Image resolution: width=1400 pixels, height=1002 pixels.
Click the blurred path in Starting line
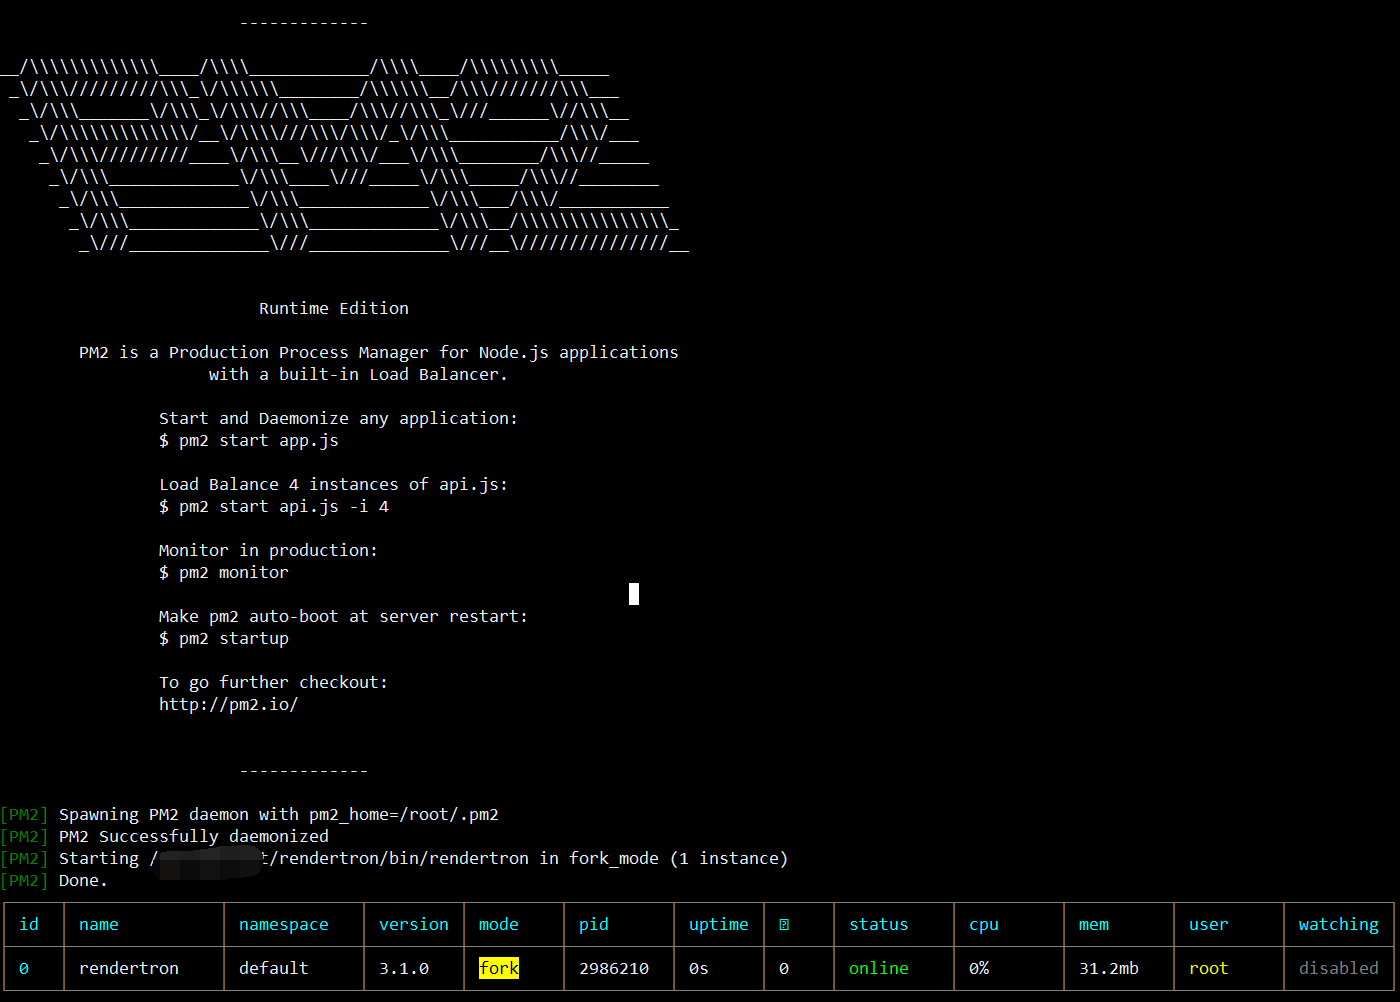tap(210, 860)
